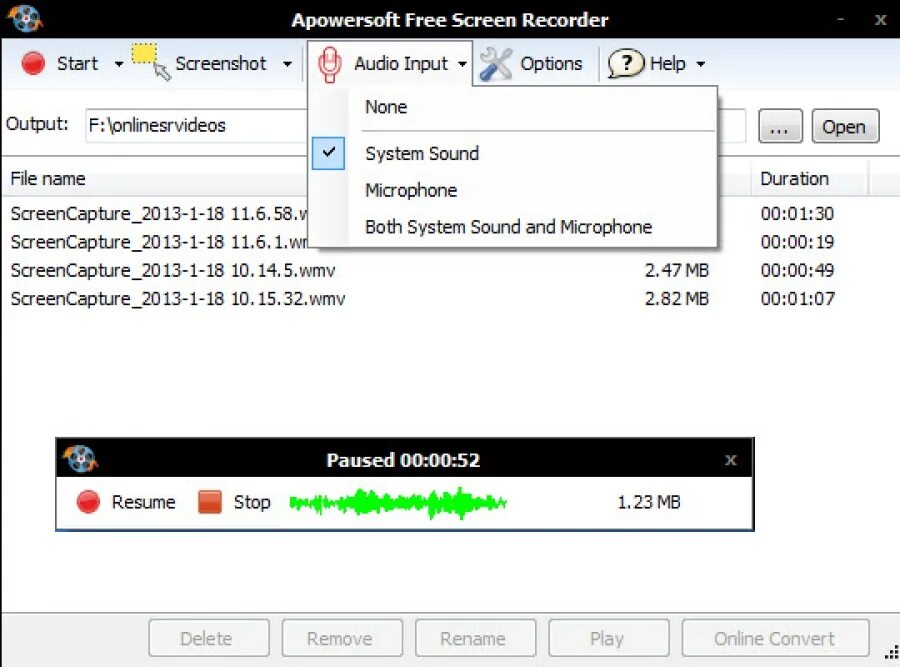This screenshot has width=900, height=667.
Task: Click the Start label in toolbar
Action: click(77, 63)
